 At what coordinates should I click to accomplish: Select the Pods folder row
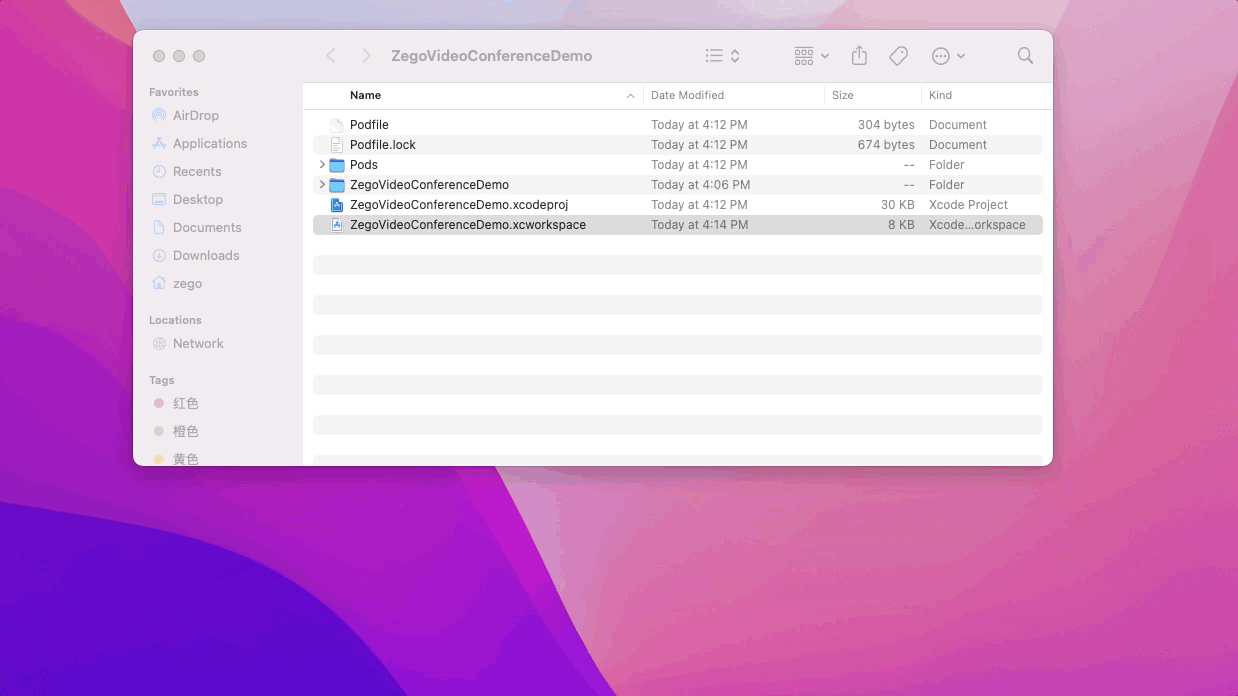click(x=678, y=165)
